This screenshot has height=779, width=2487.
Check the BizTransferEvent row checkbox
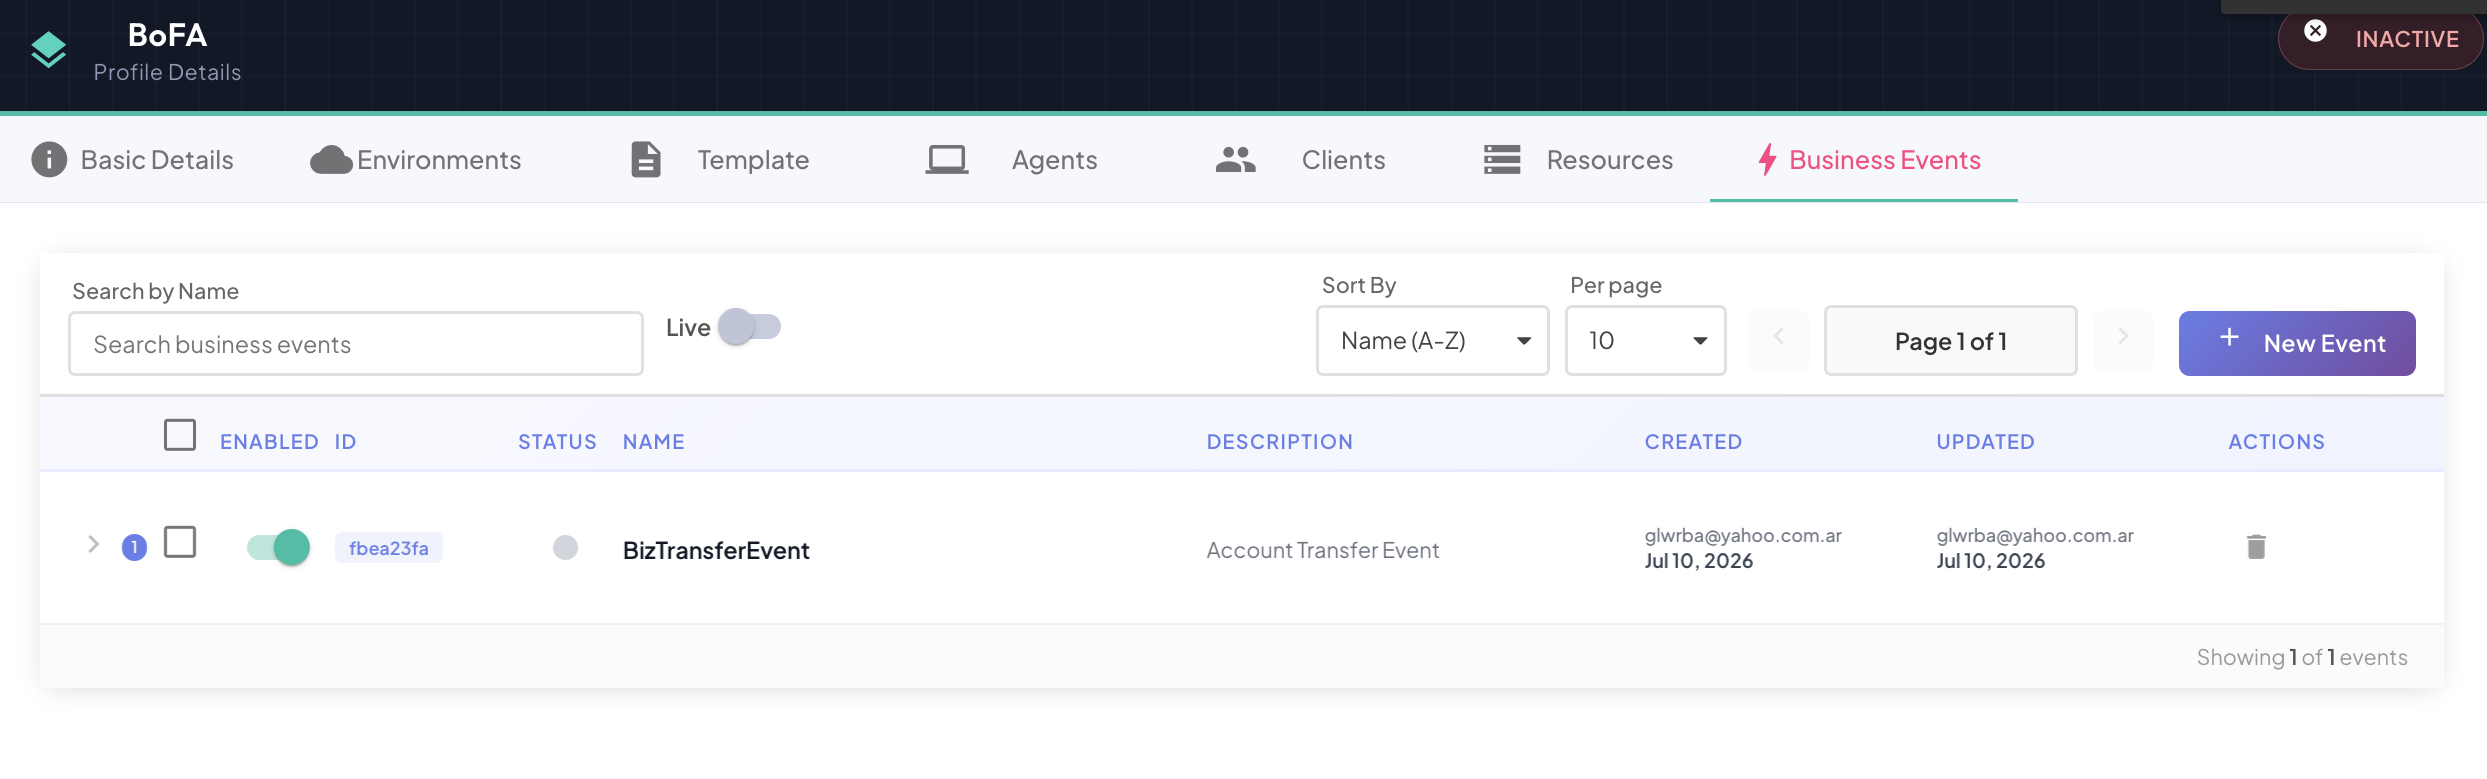click(x=180, y=542)
